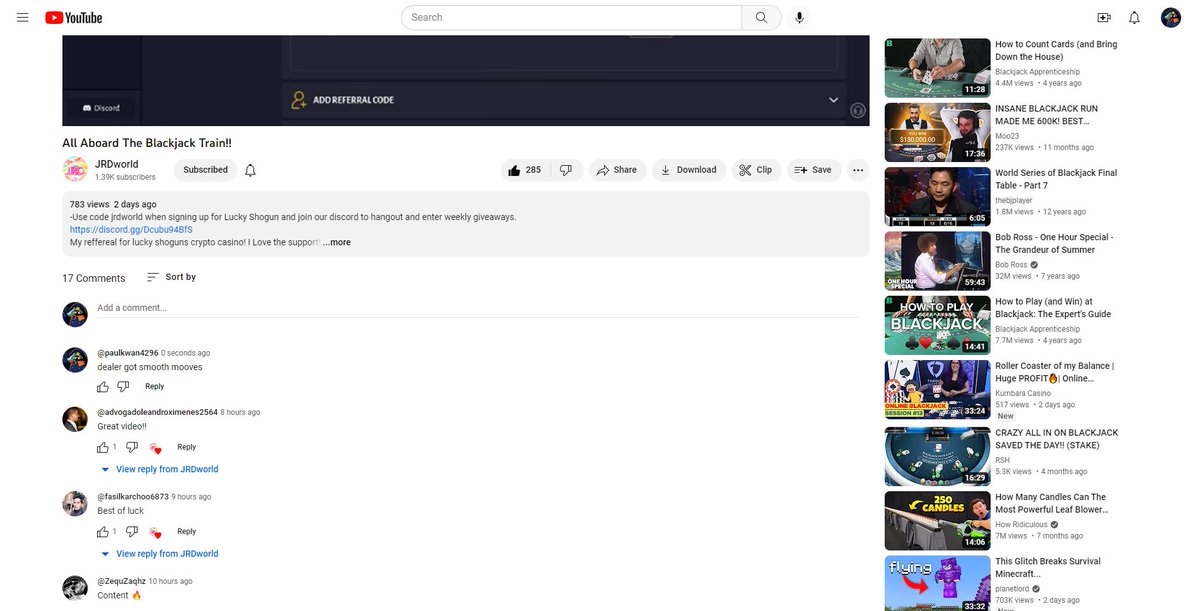This screenshot has height=611, width=1200.
Task: Like the 'Best of luck' comment
Action: (103, 532)
